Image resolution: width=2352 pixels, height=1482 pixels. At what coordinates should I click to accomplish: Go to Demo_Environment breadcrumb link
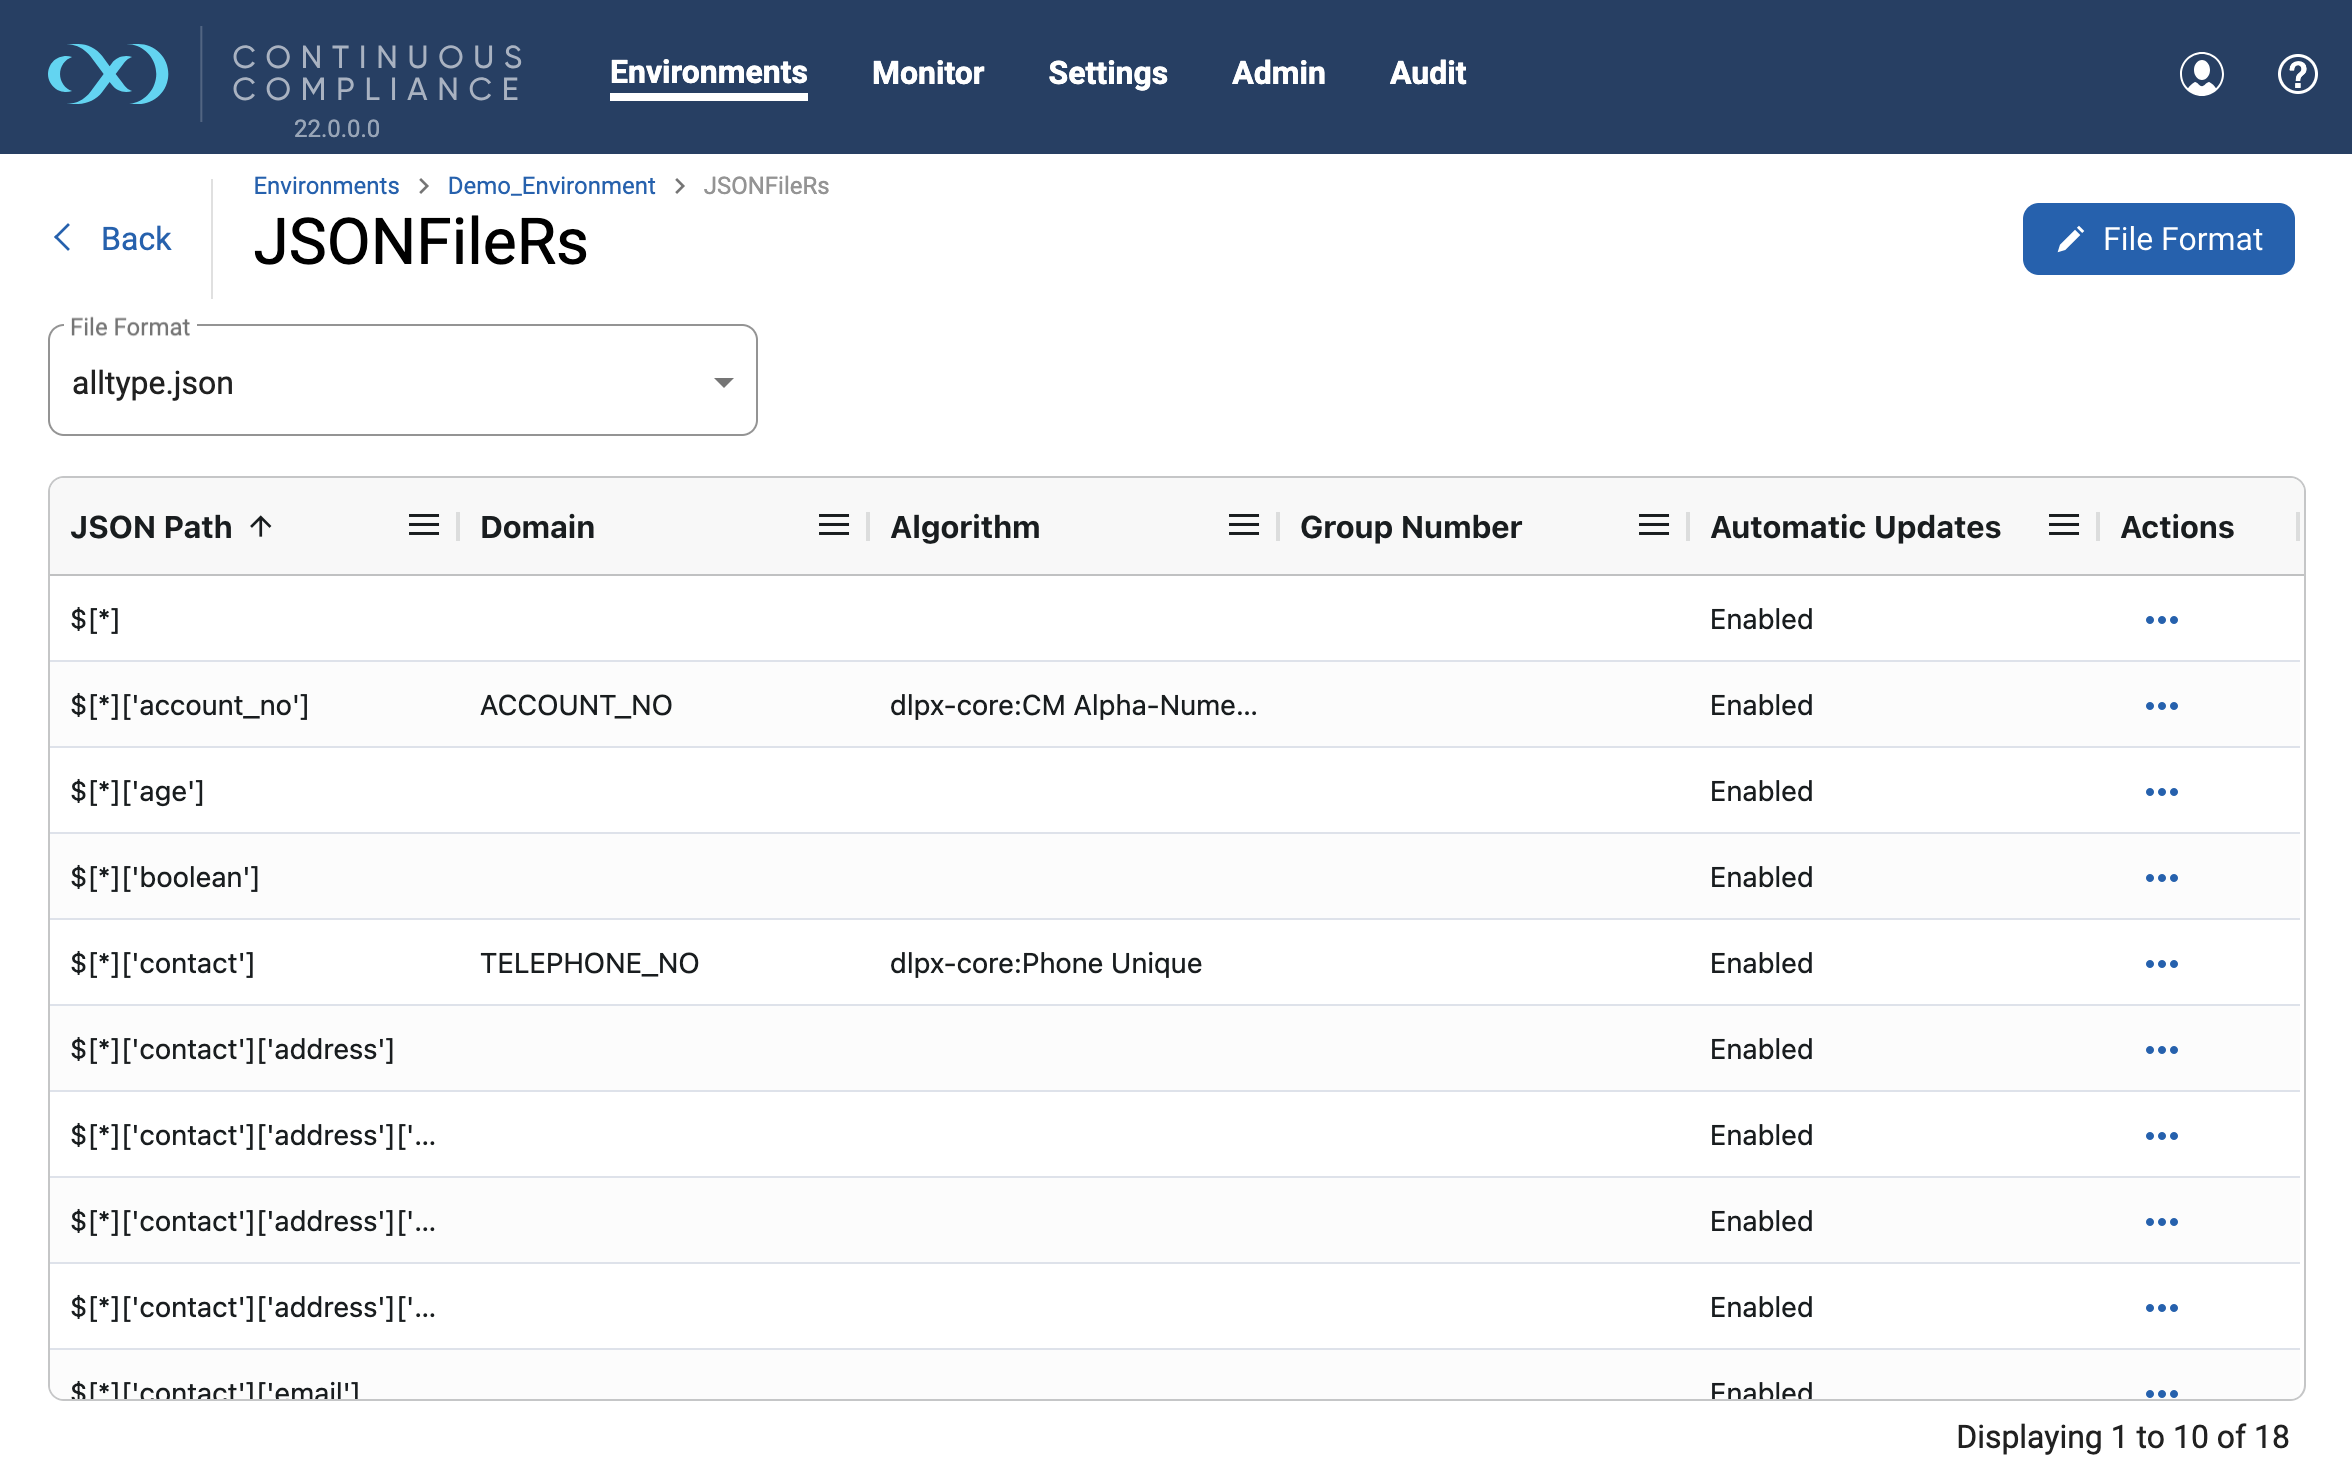click(551, 186)
